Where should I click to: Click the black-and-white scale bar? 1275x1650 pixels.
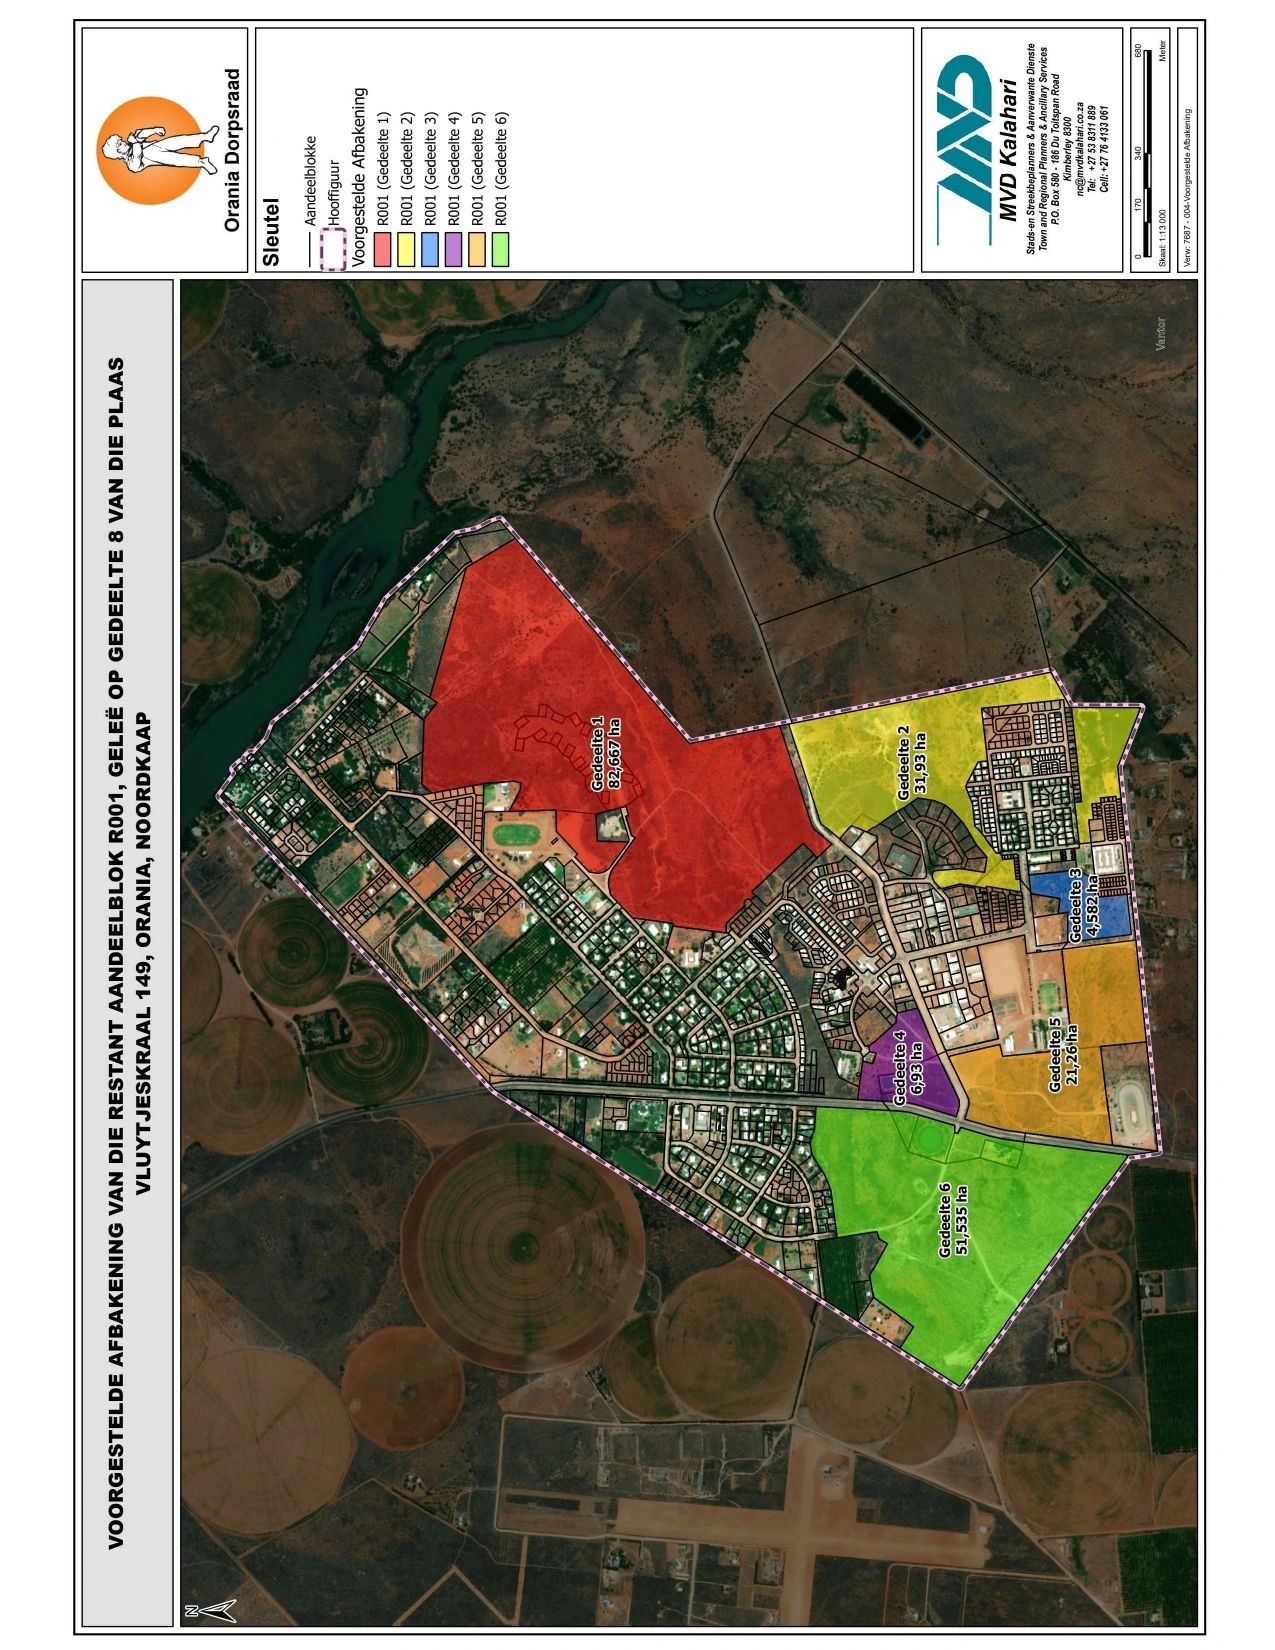point(1148,153)
